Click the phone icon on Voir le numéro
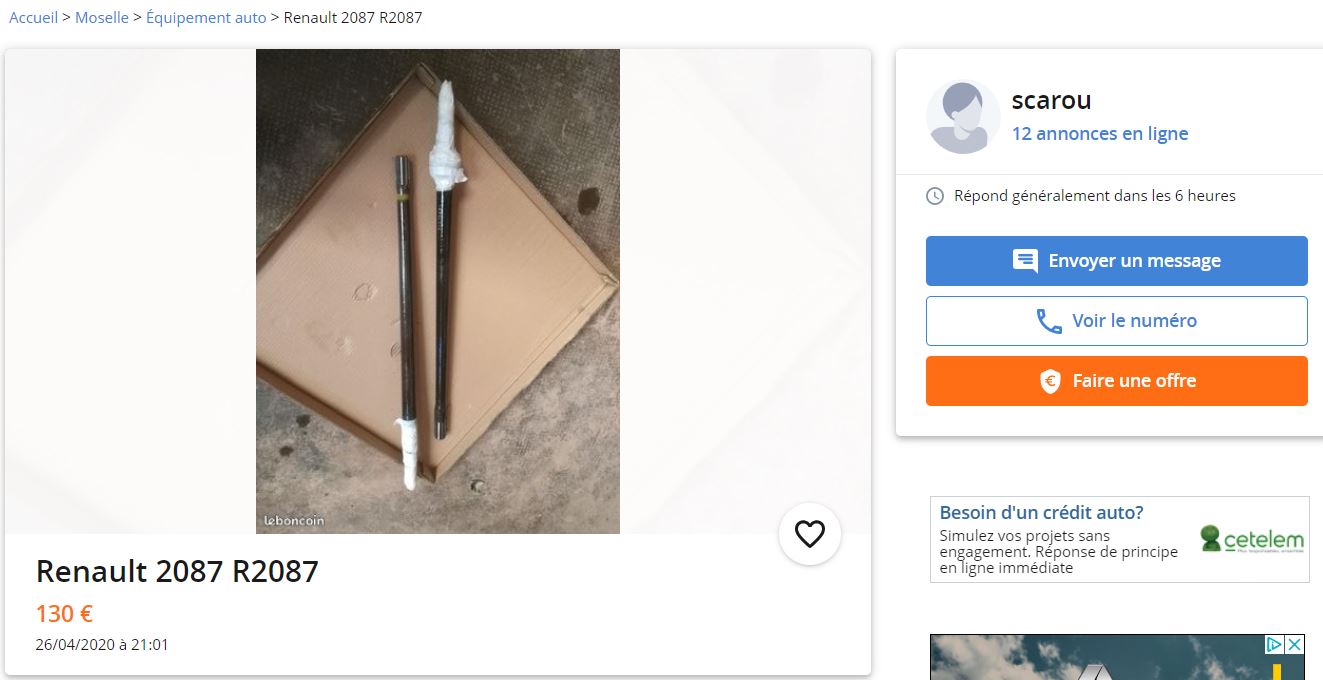This screenshot has height=680, width=1323. pyautogui.click(x=1049, y=321)
